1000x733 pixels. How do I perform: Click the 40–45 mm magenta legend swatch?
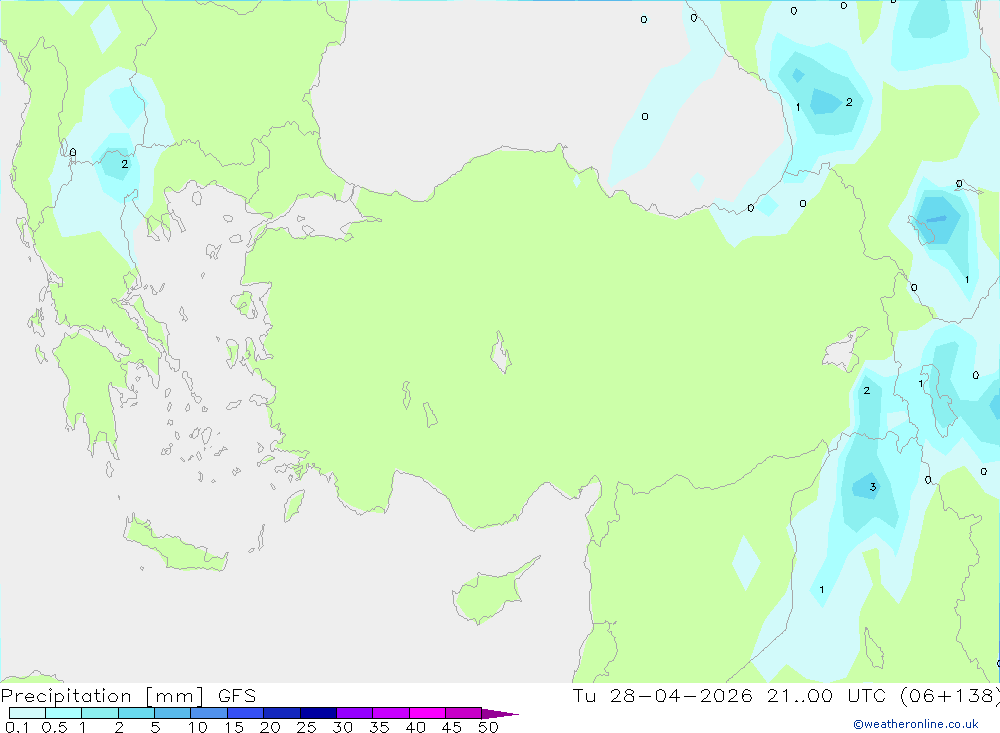(427, 713)
